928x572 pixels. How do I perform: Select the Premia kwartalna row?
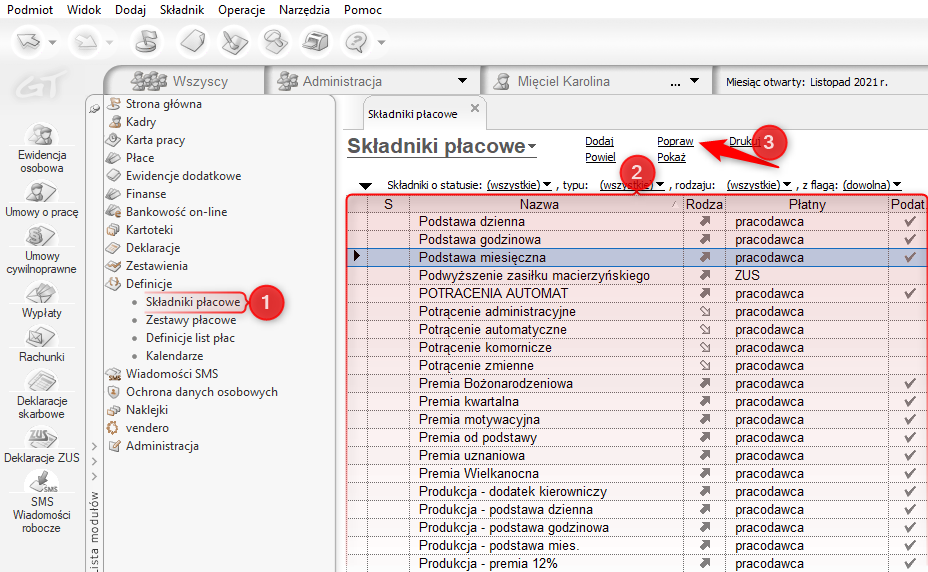636,401
